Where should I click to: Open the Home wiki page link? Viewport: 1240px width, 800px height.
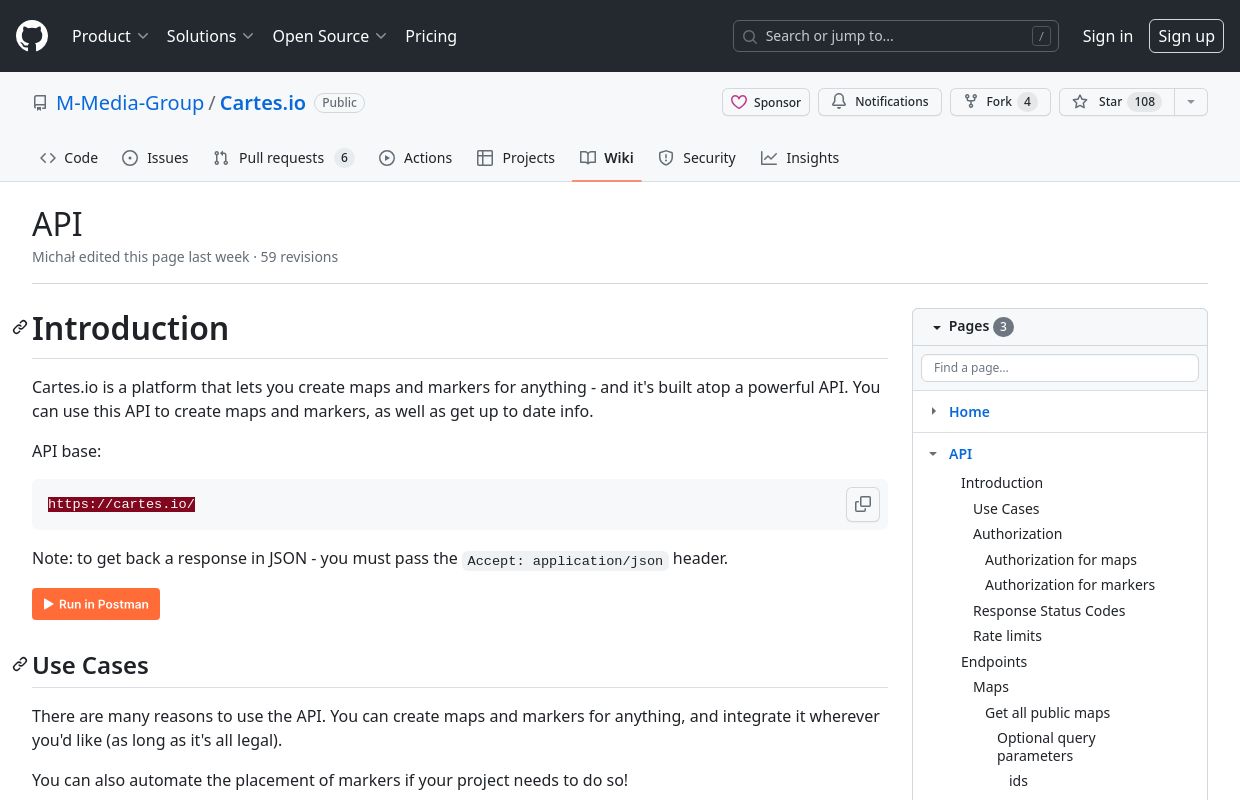(969, 412)
